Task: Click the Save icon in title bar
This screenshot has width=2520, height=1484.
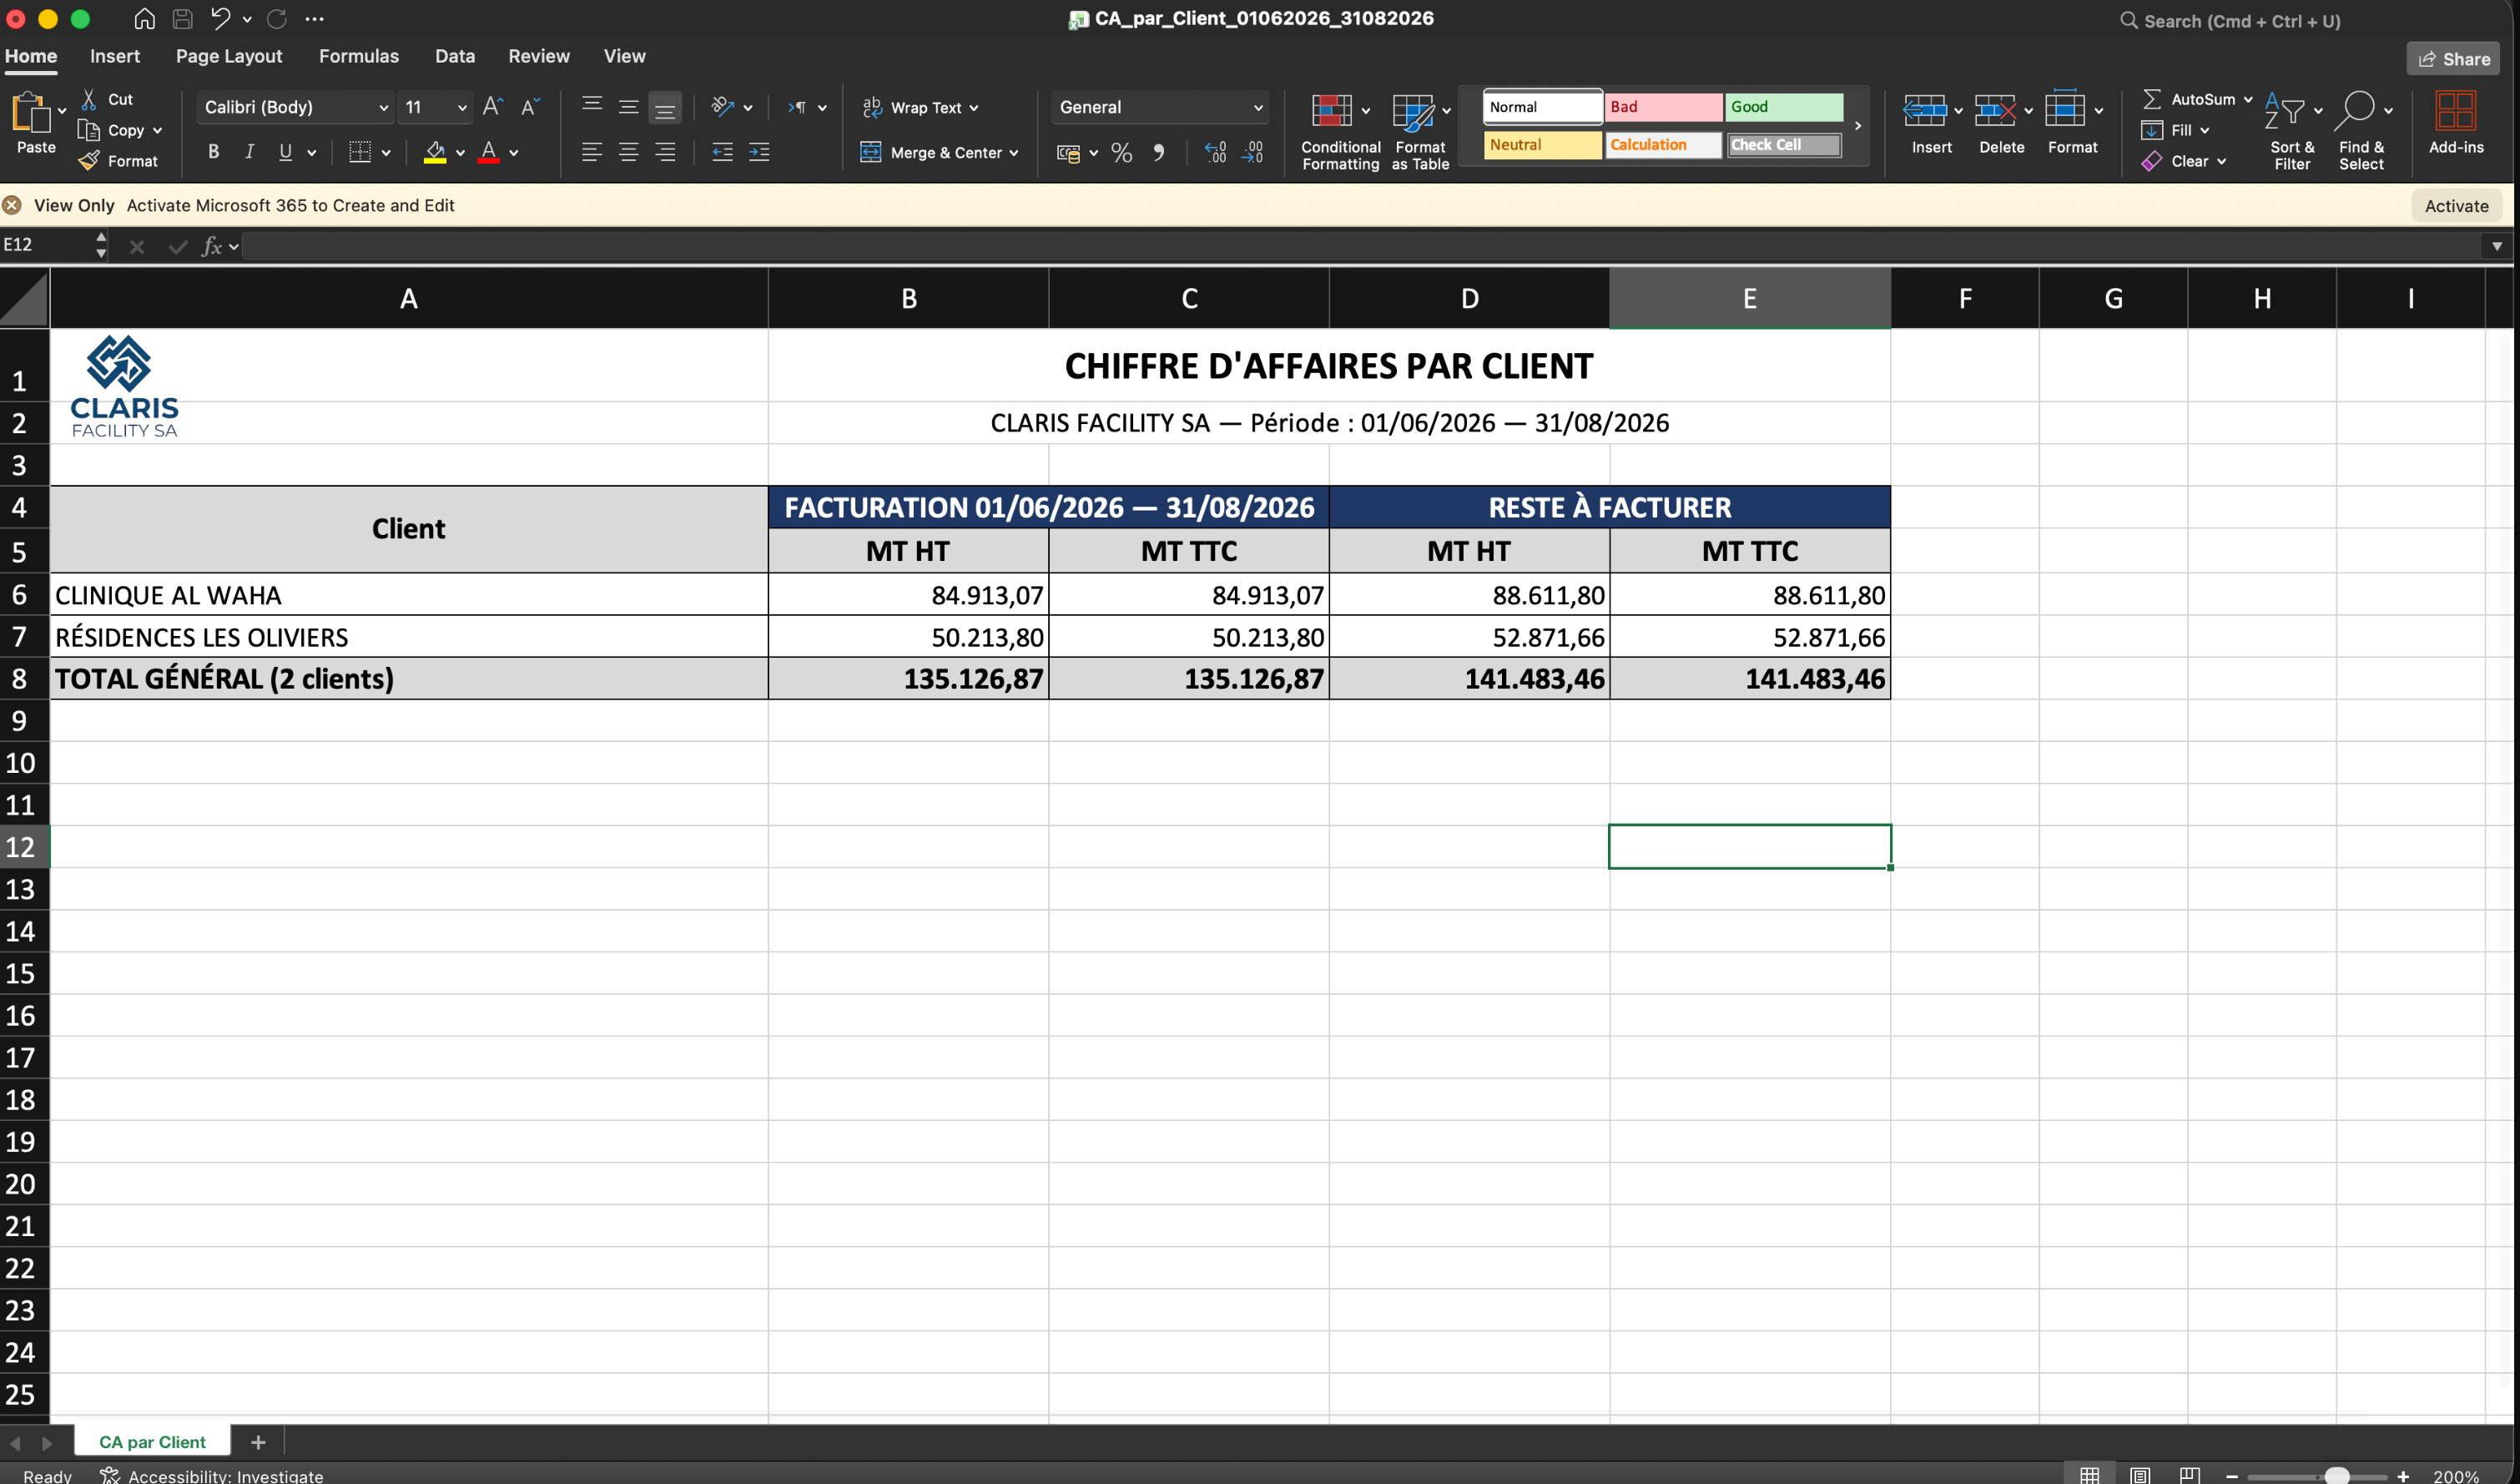Action: click(x=182, y=19)
